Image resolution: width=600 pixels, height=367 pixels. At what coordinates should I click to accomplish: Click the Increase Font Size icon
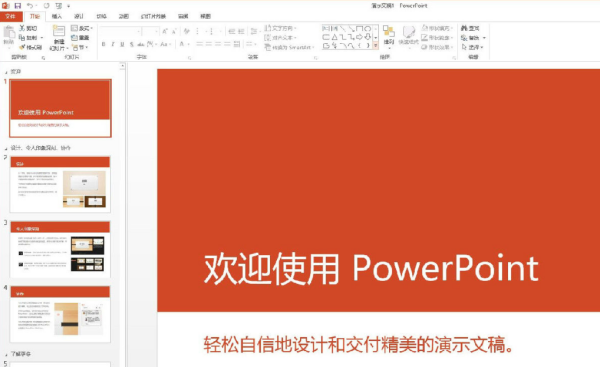165,31
